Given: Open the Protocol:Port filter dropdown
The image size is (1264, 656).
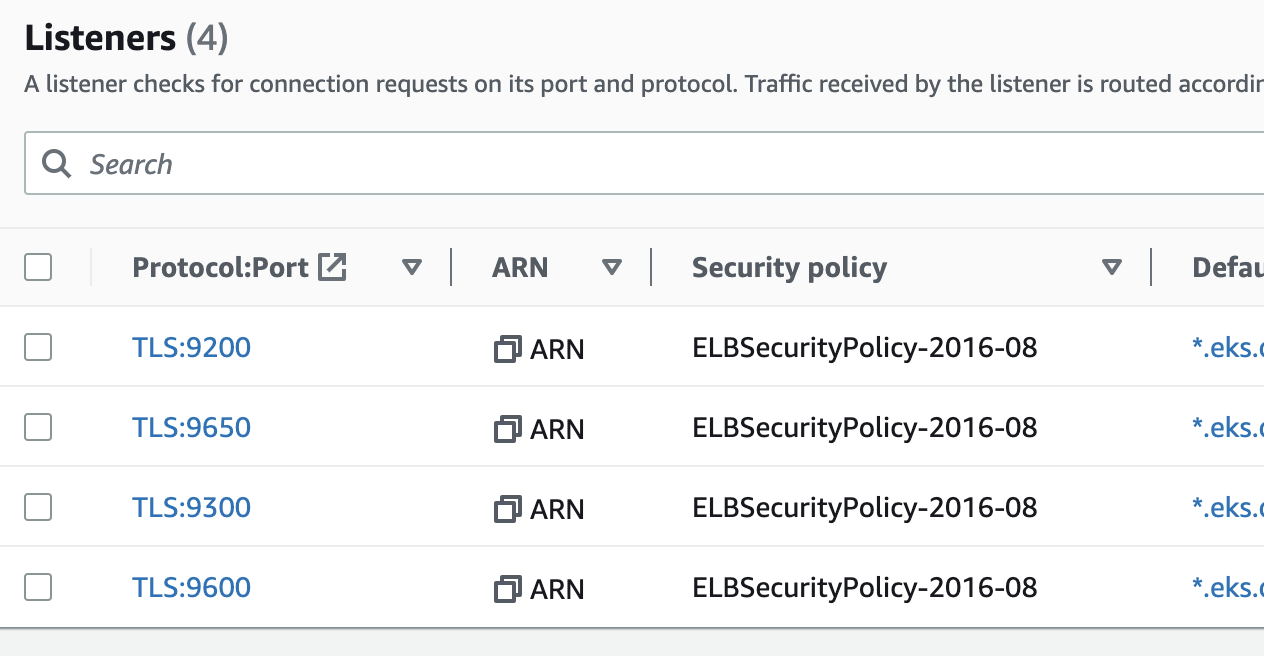Looking at the screenshot, I should point(411,267).
